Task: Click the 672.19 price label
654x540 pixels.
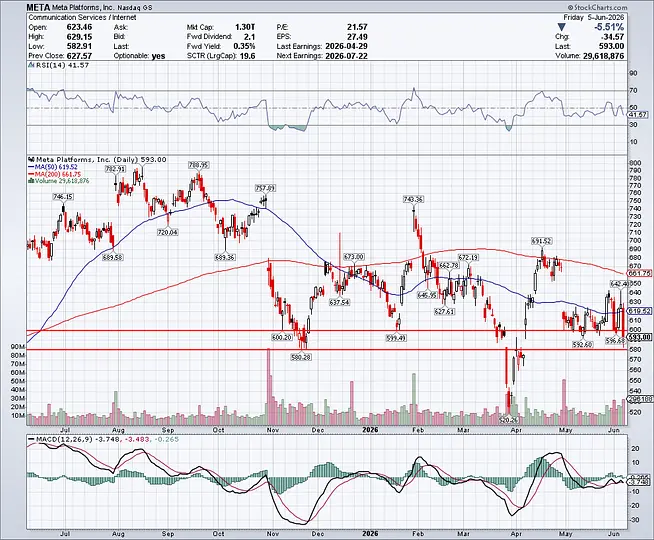Action: click(468, 258)
